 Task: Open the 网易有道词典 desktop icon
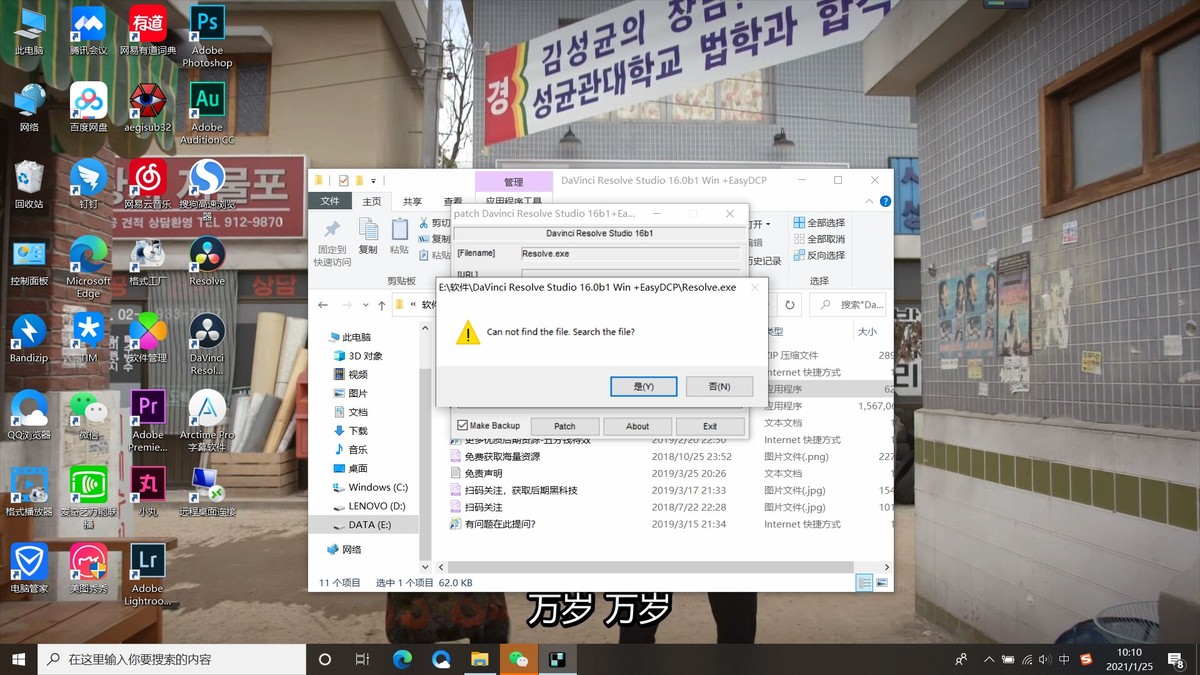point(148,30)
